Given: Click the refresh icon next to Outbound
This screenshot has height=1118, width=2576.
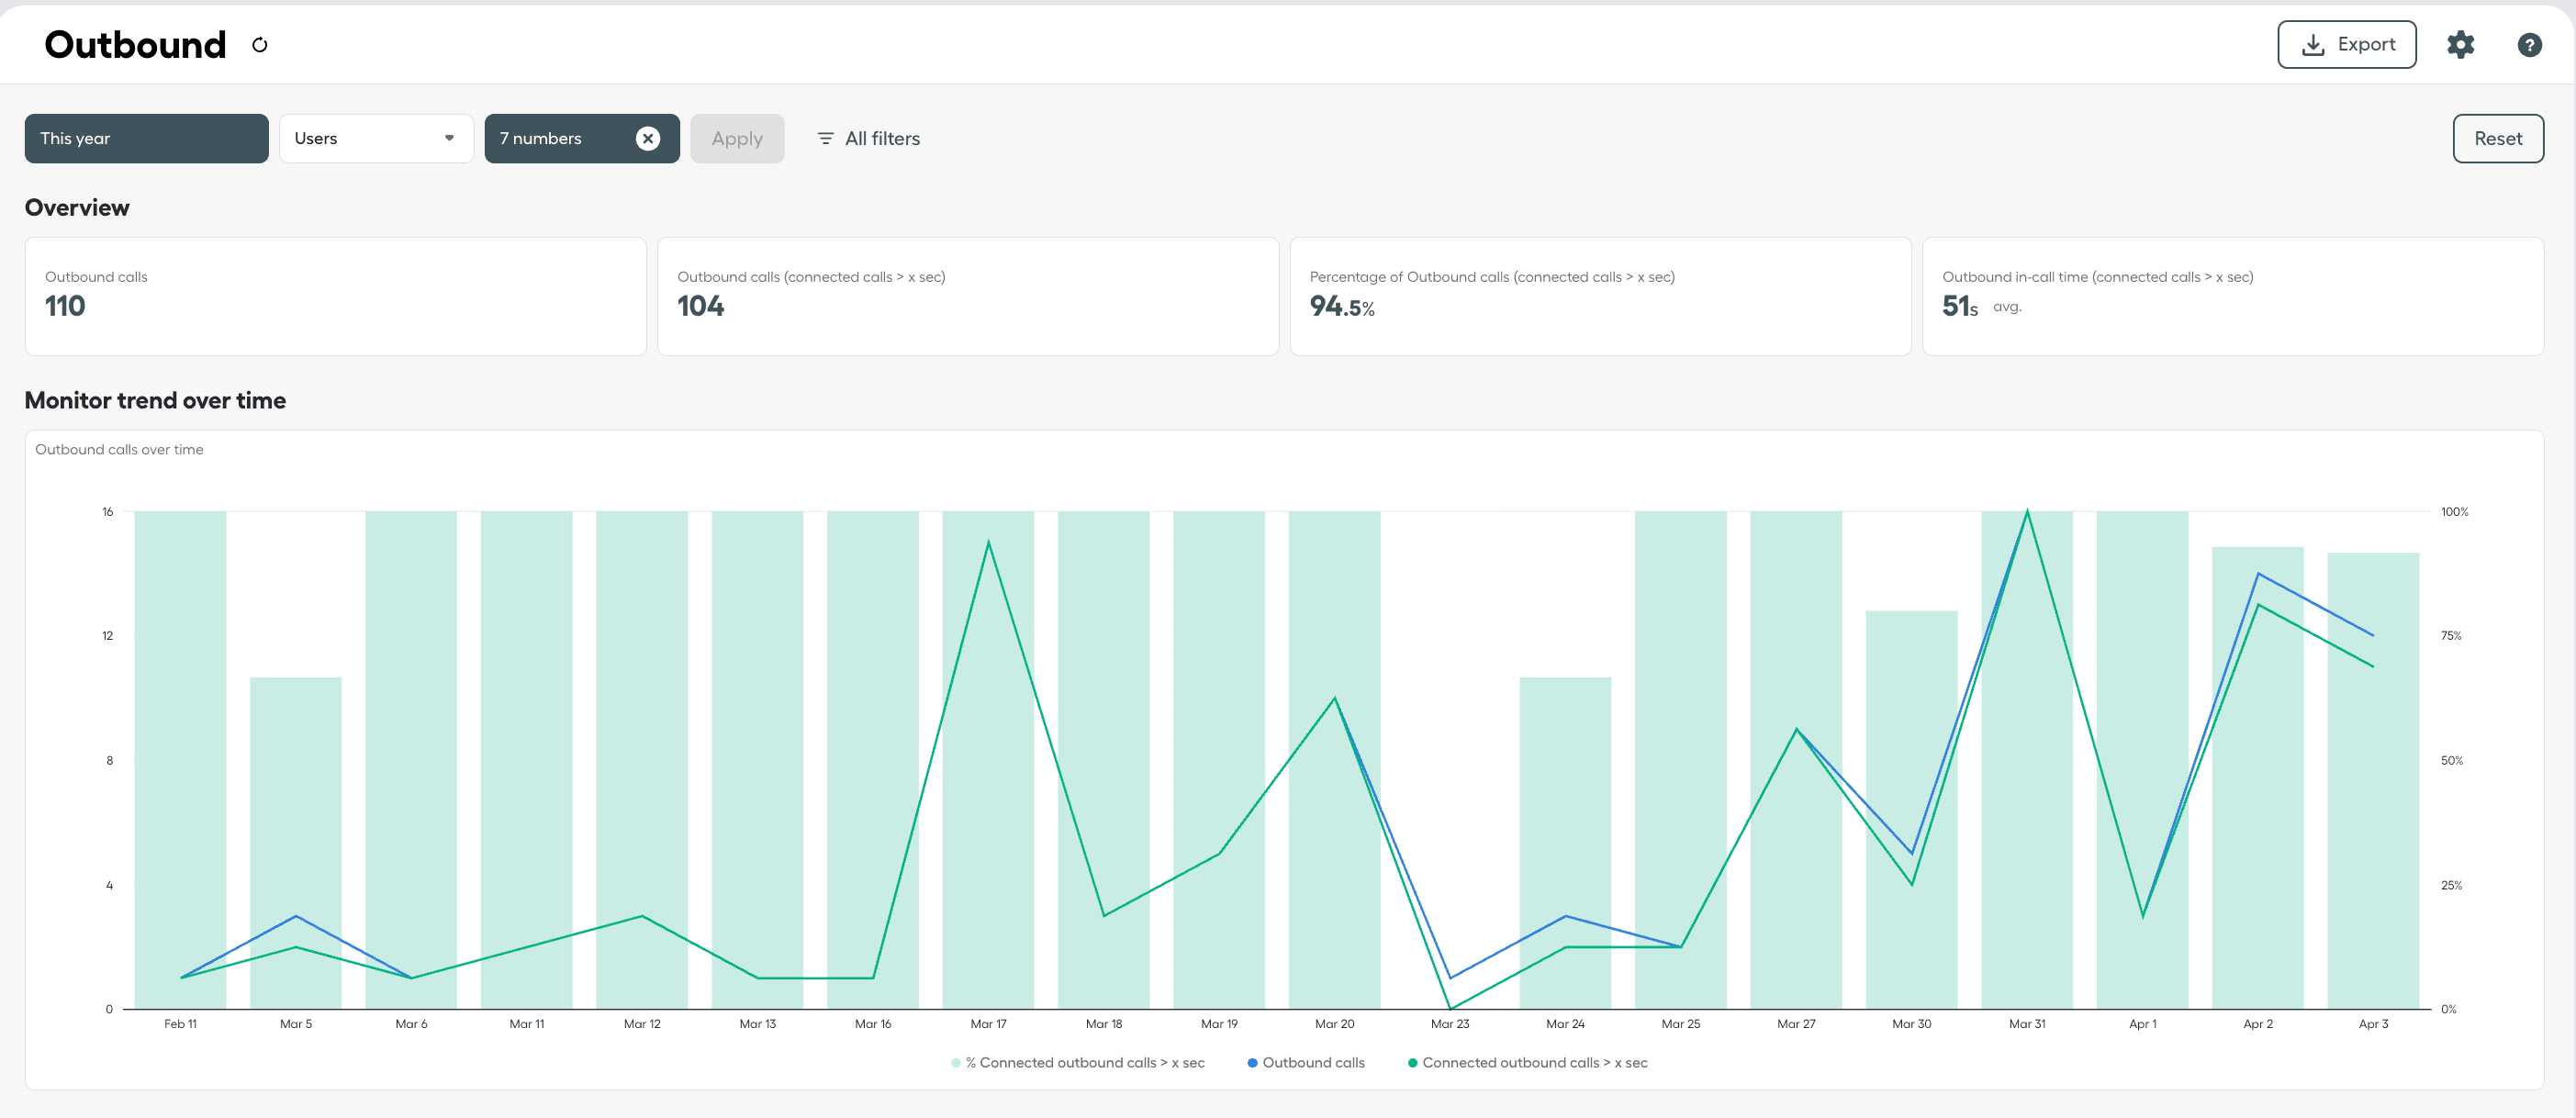Looking at the screenshot, I should tap(259, 44).
